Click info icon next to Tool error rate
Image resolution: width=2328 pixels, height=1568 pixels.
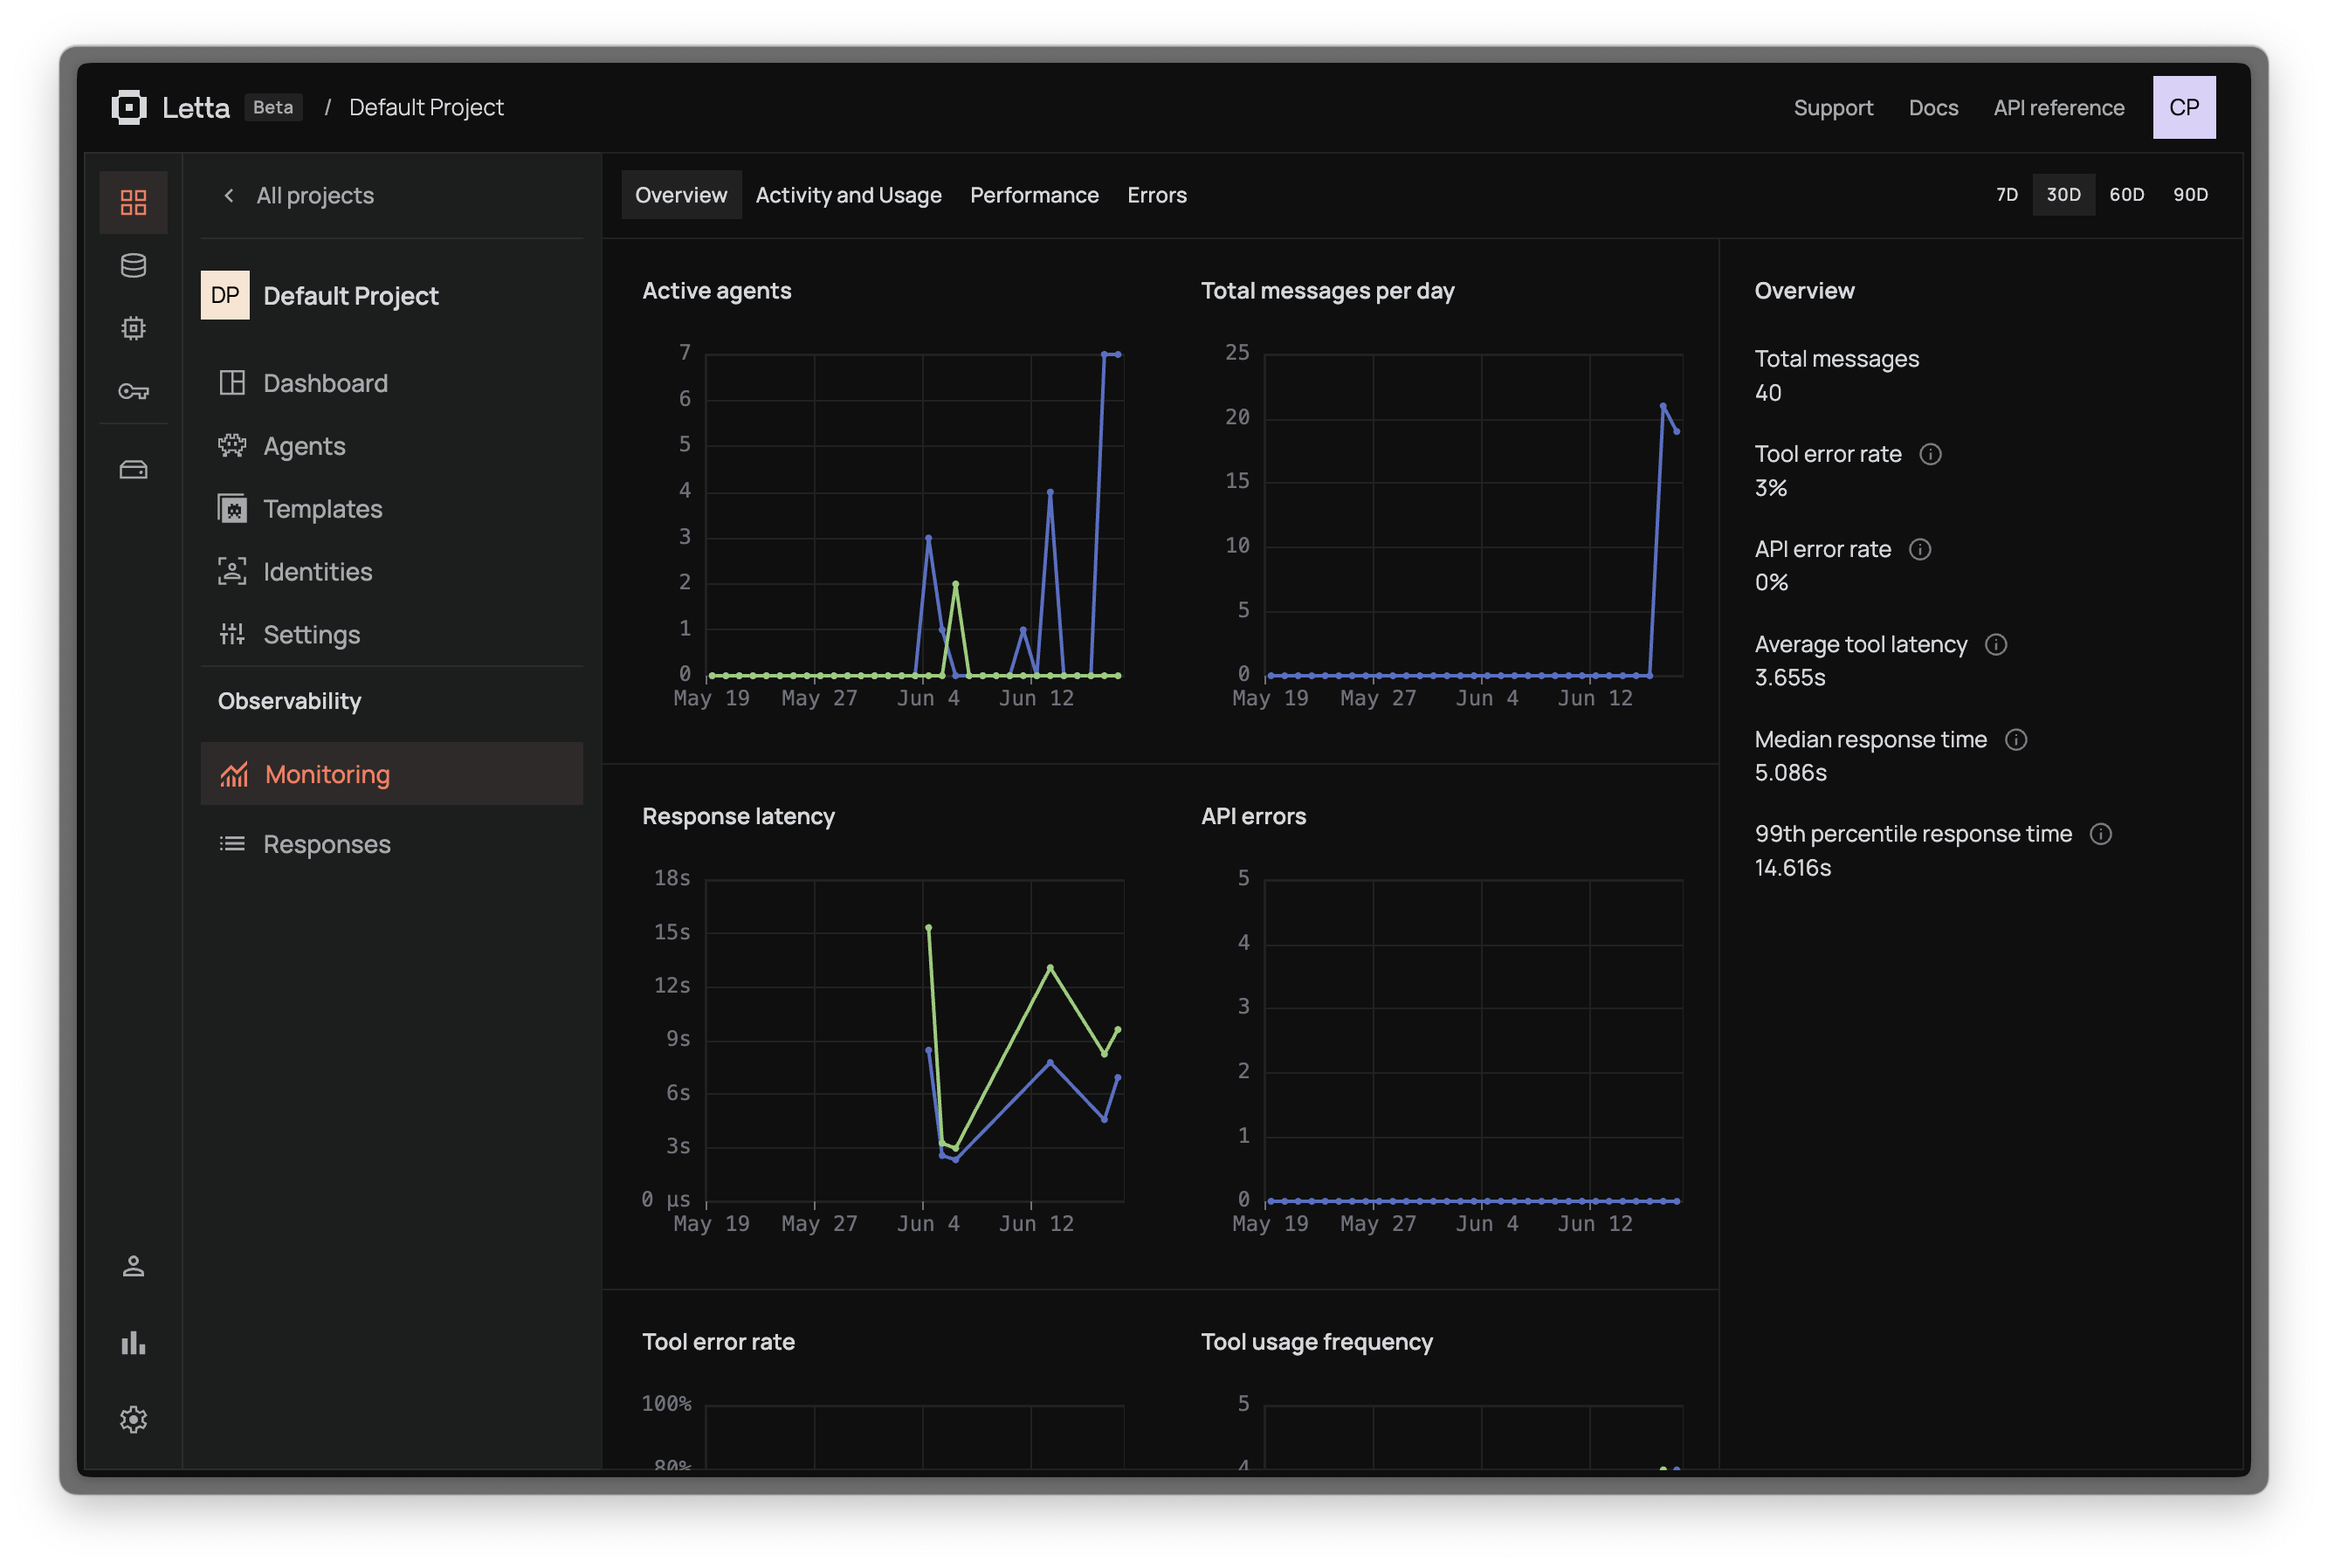pos(1930,454)
